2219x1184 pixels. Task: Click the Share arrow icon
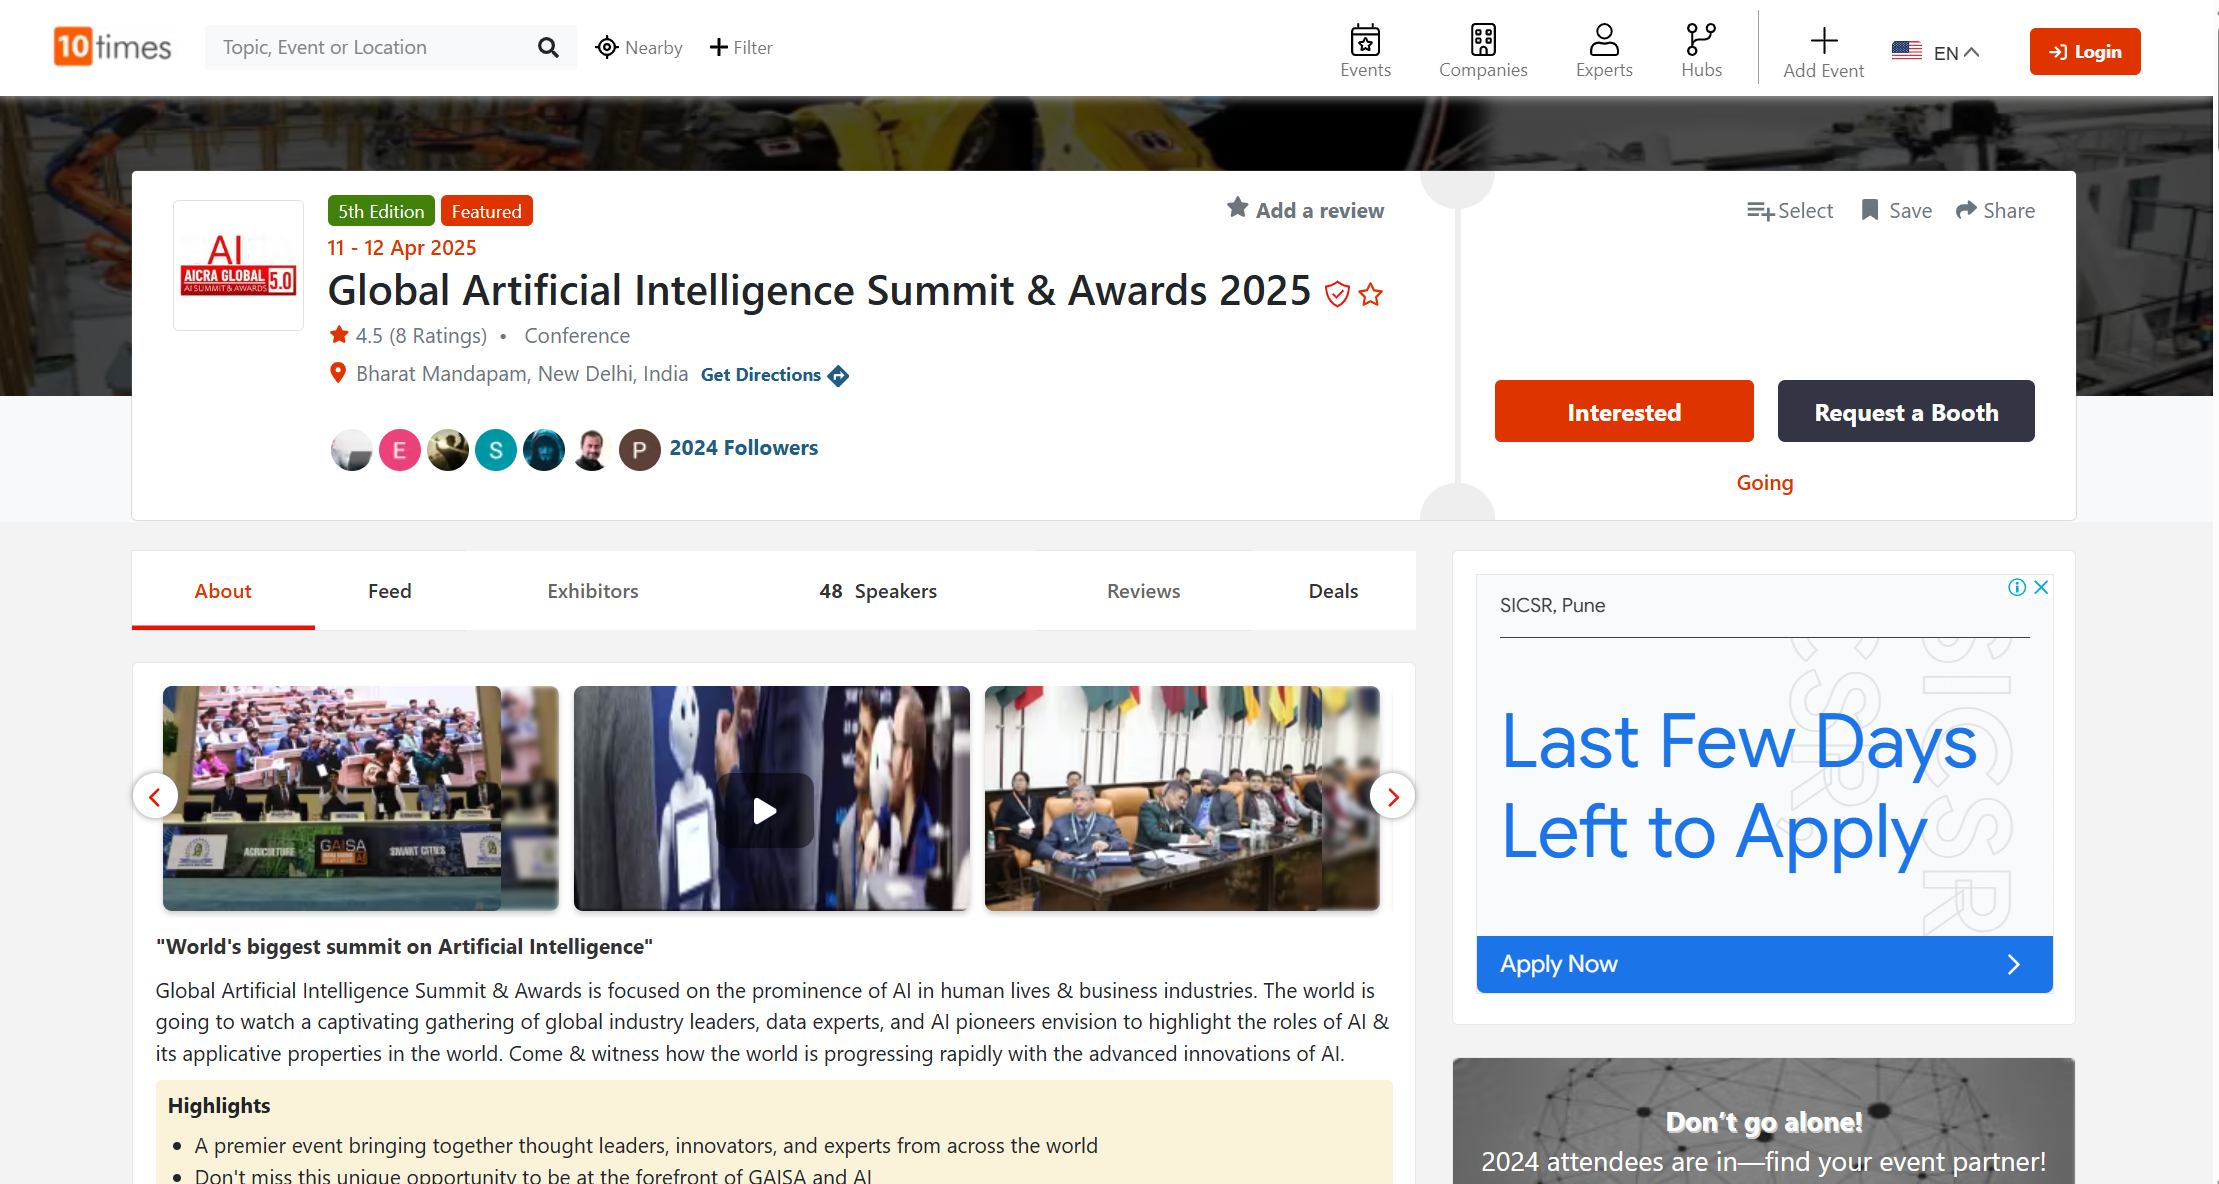[1966, 210]
